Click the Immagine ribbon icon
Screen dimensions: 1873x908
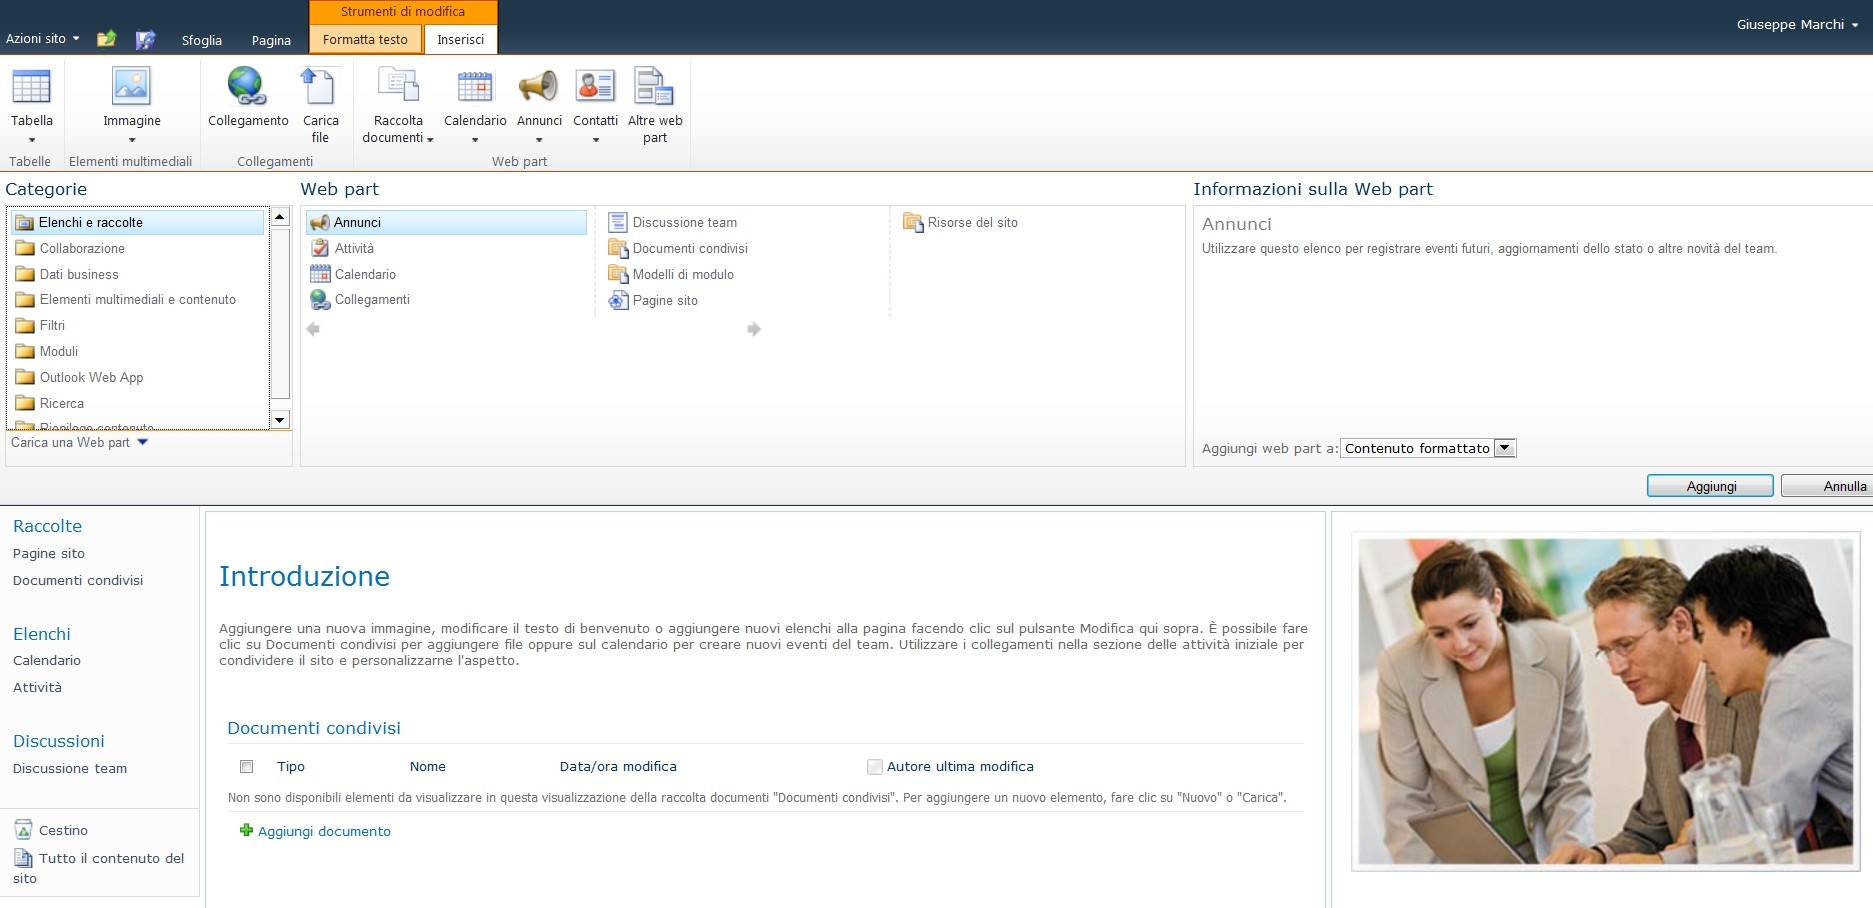point(131,87)
